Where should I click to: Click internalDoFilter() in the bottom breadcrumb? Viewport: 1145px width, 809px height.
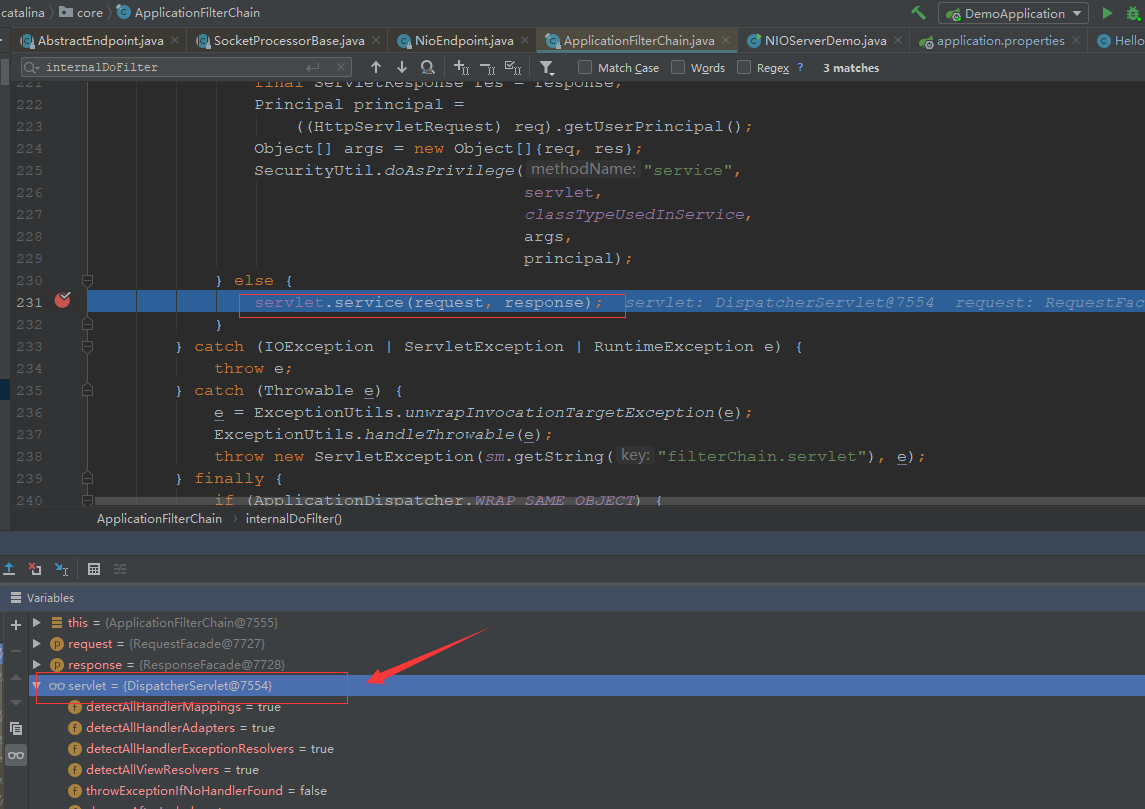point(294,519)
